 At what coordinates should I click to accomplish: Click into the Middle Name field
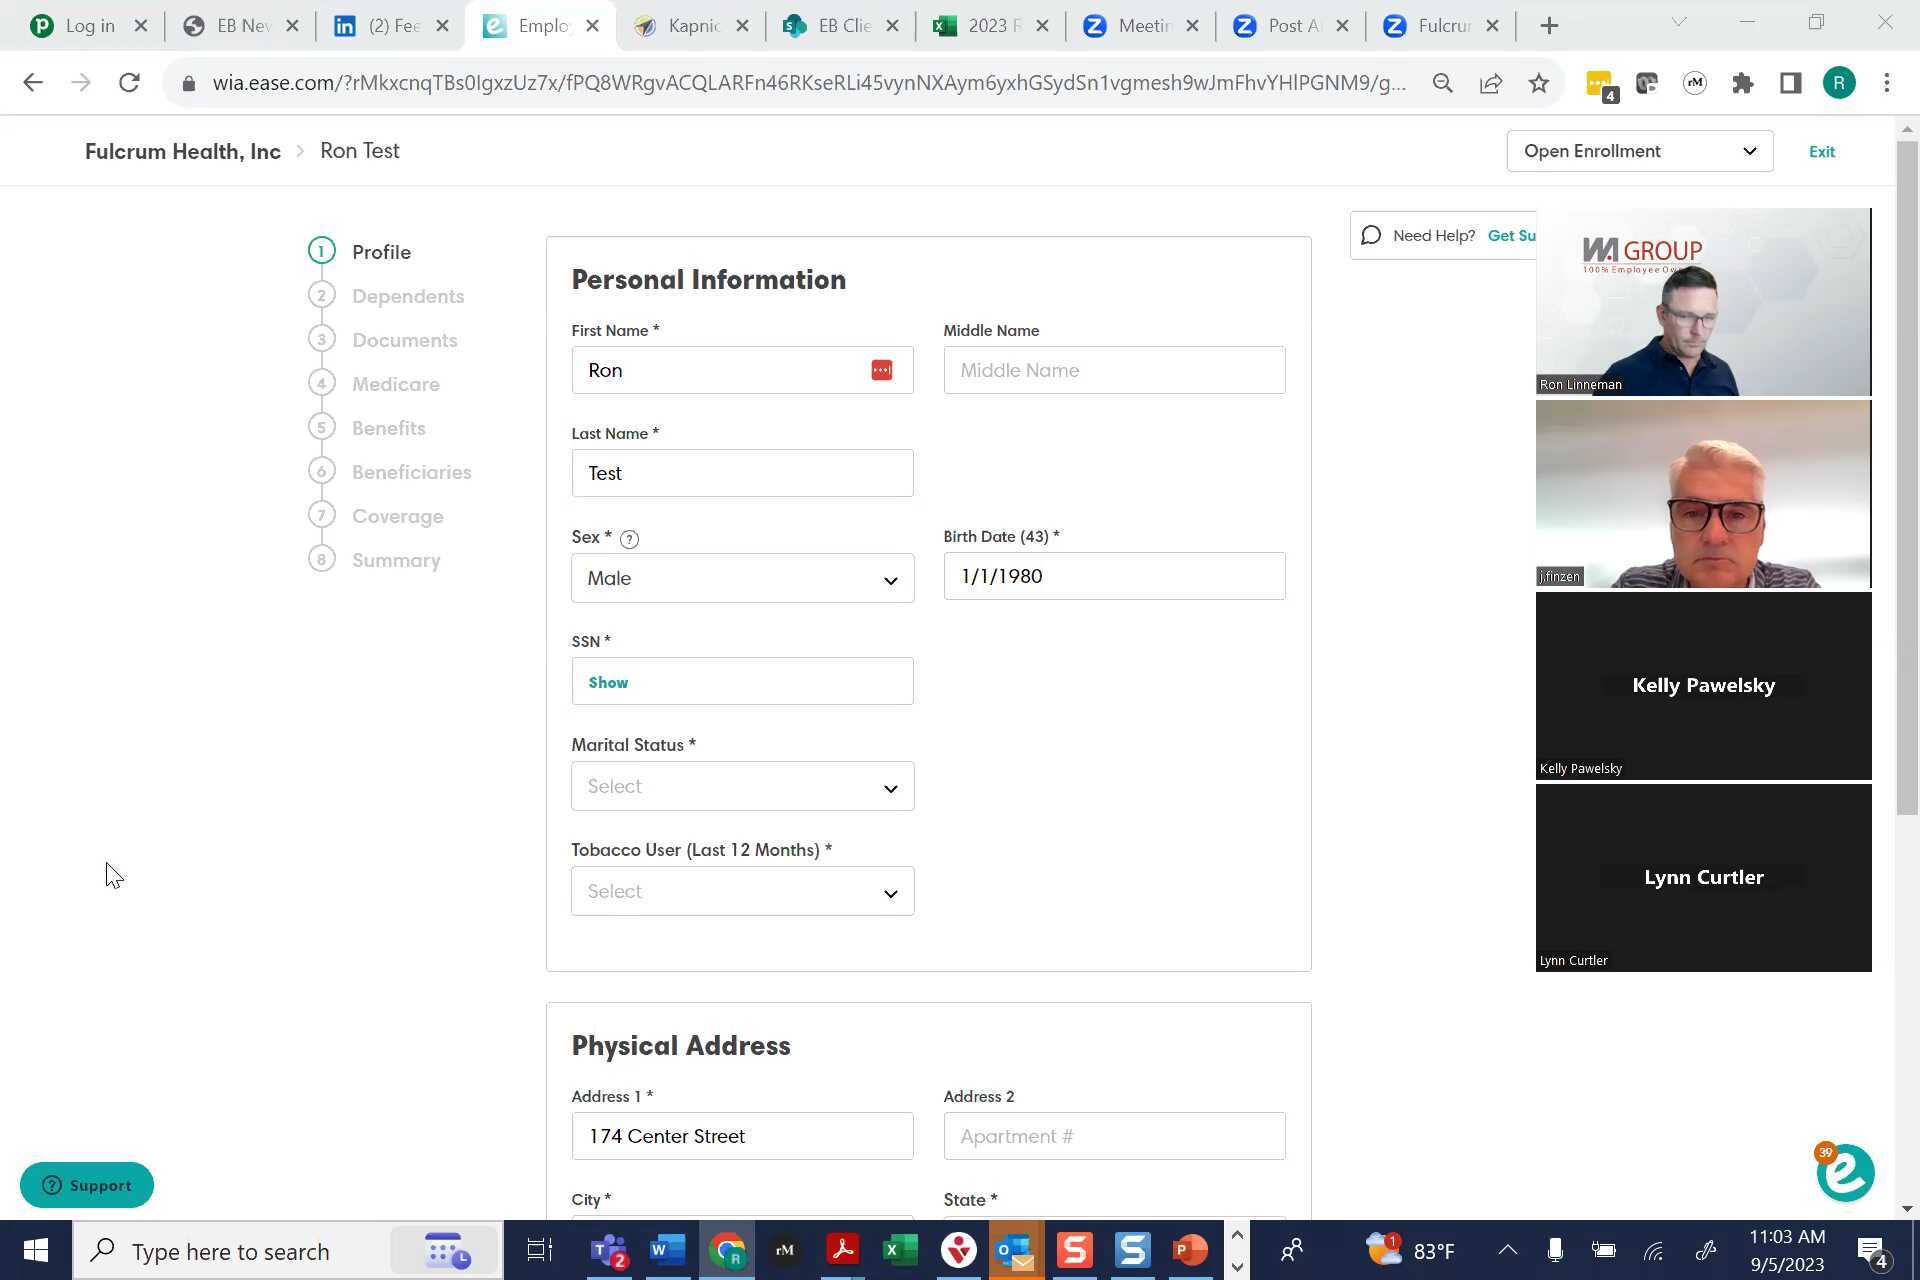[x=1114, y=370]
